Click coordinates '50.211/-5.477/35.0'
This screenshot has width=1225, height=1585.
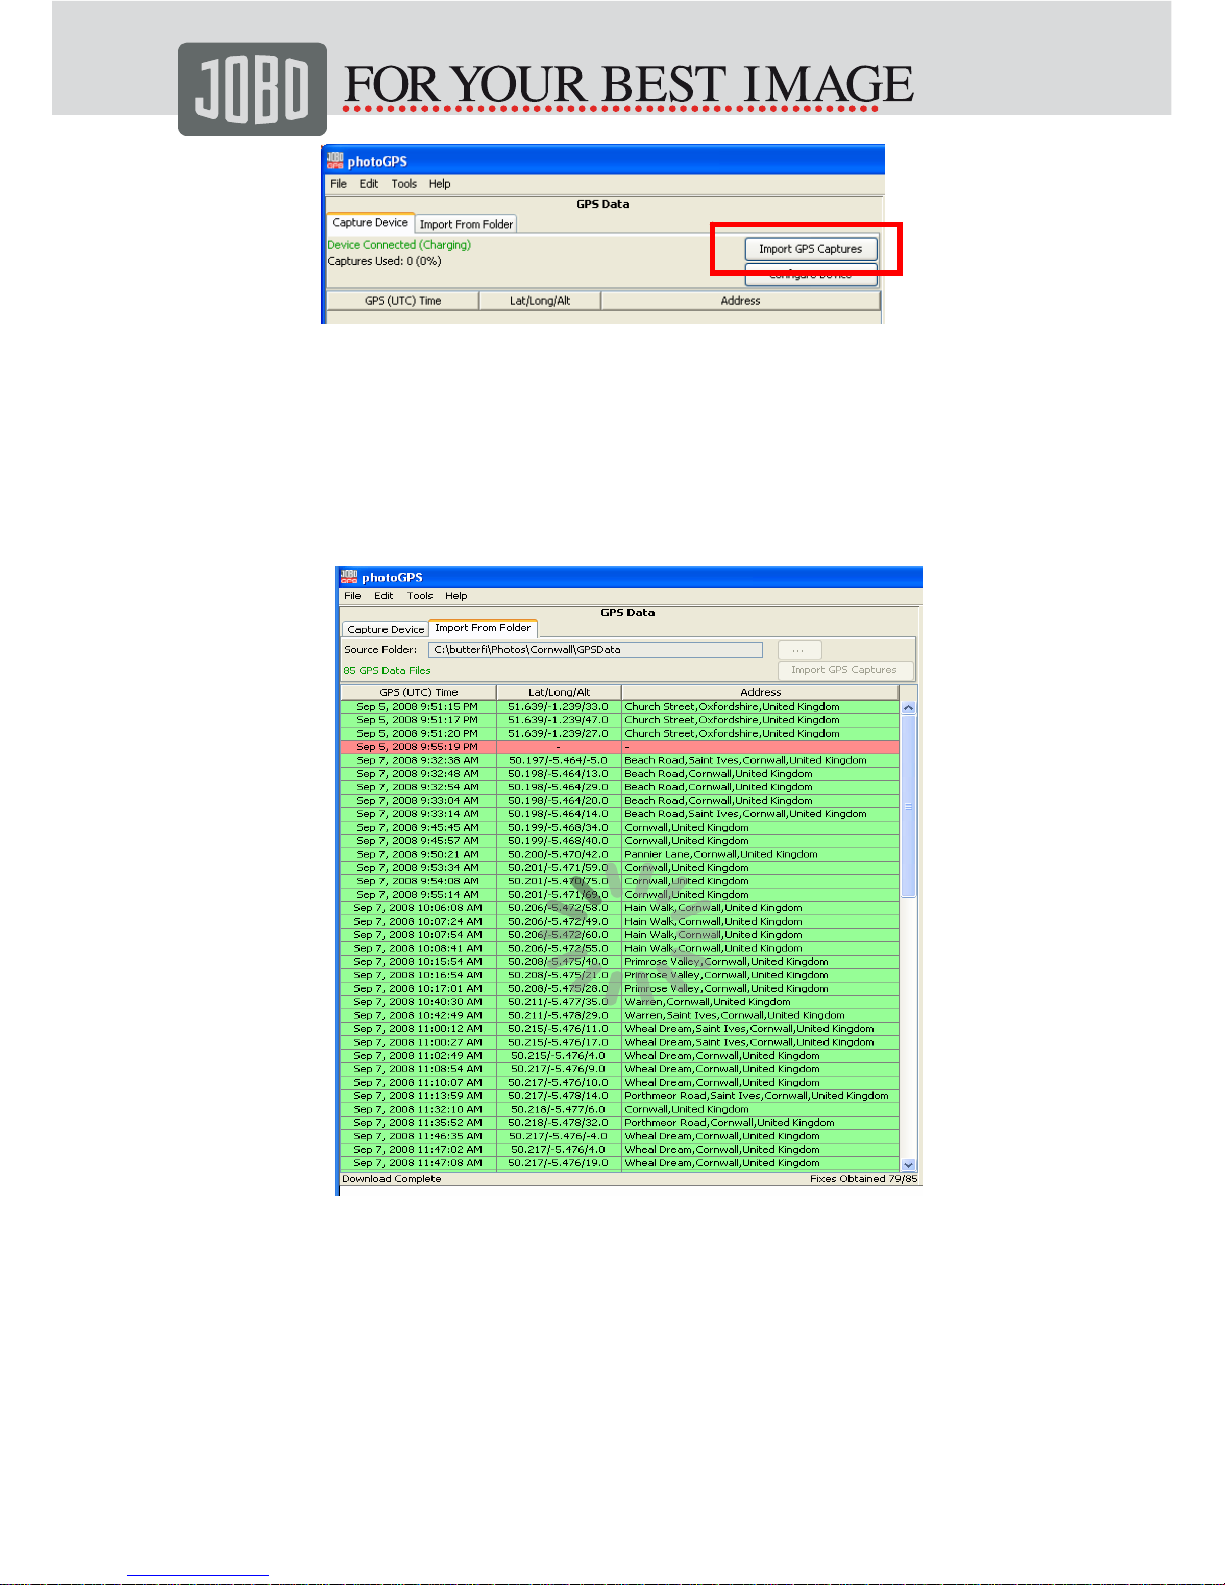(x=558, y=1002)
